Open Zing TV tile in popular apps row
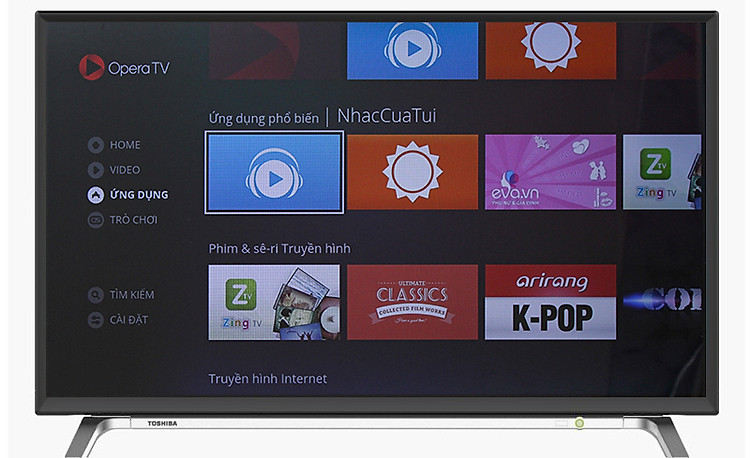This screenshot has width=750, height=458. tap(662, 172)
